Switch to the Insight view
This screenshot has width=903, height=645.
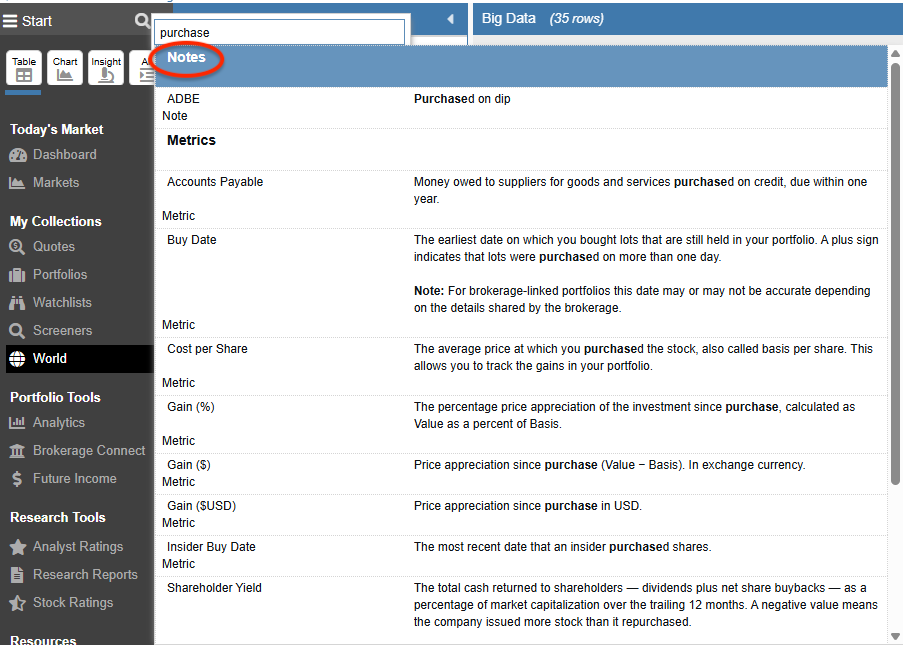pos(106,68)
